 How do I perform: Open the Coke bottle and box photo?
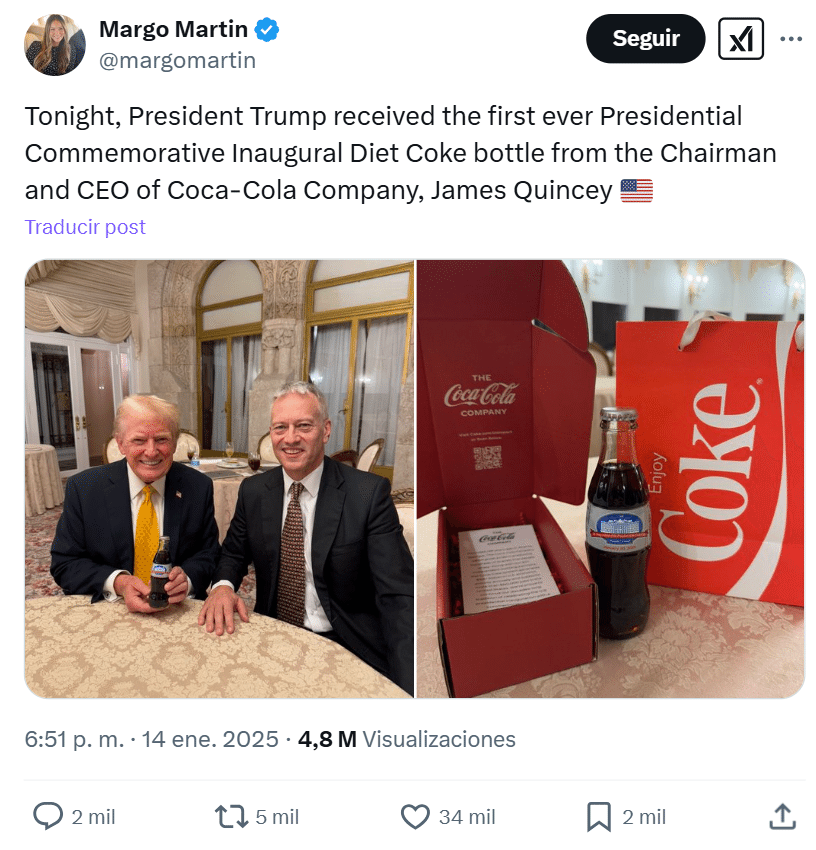click(x=610, y=478)
